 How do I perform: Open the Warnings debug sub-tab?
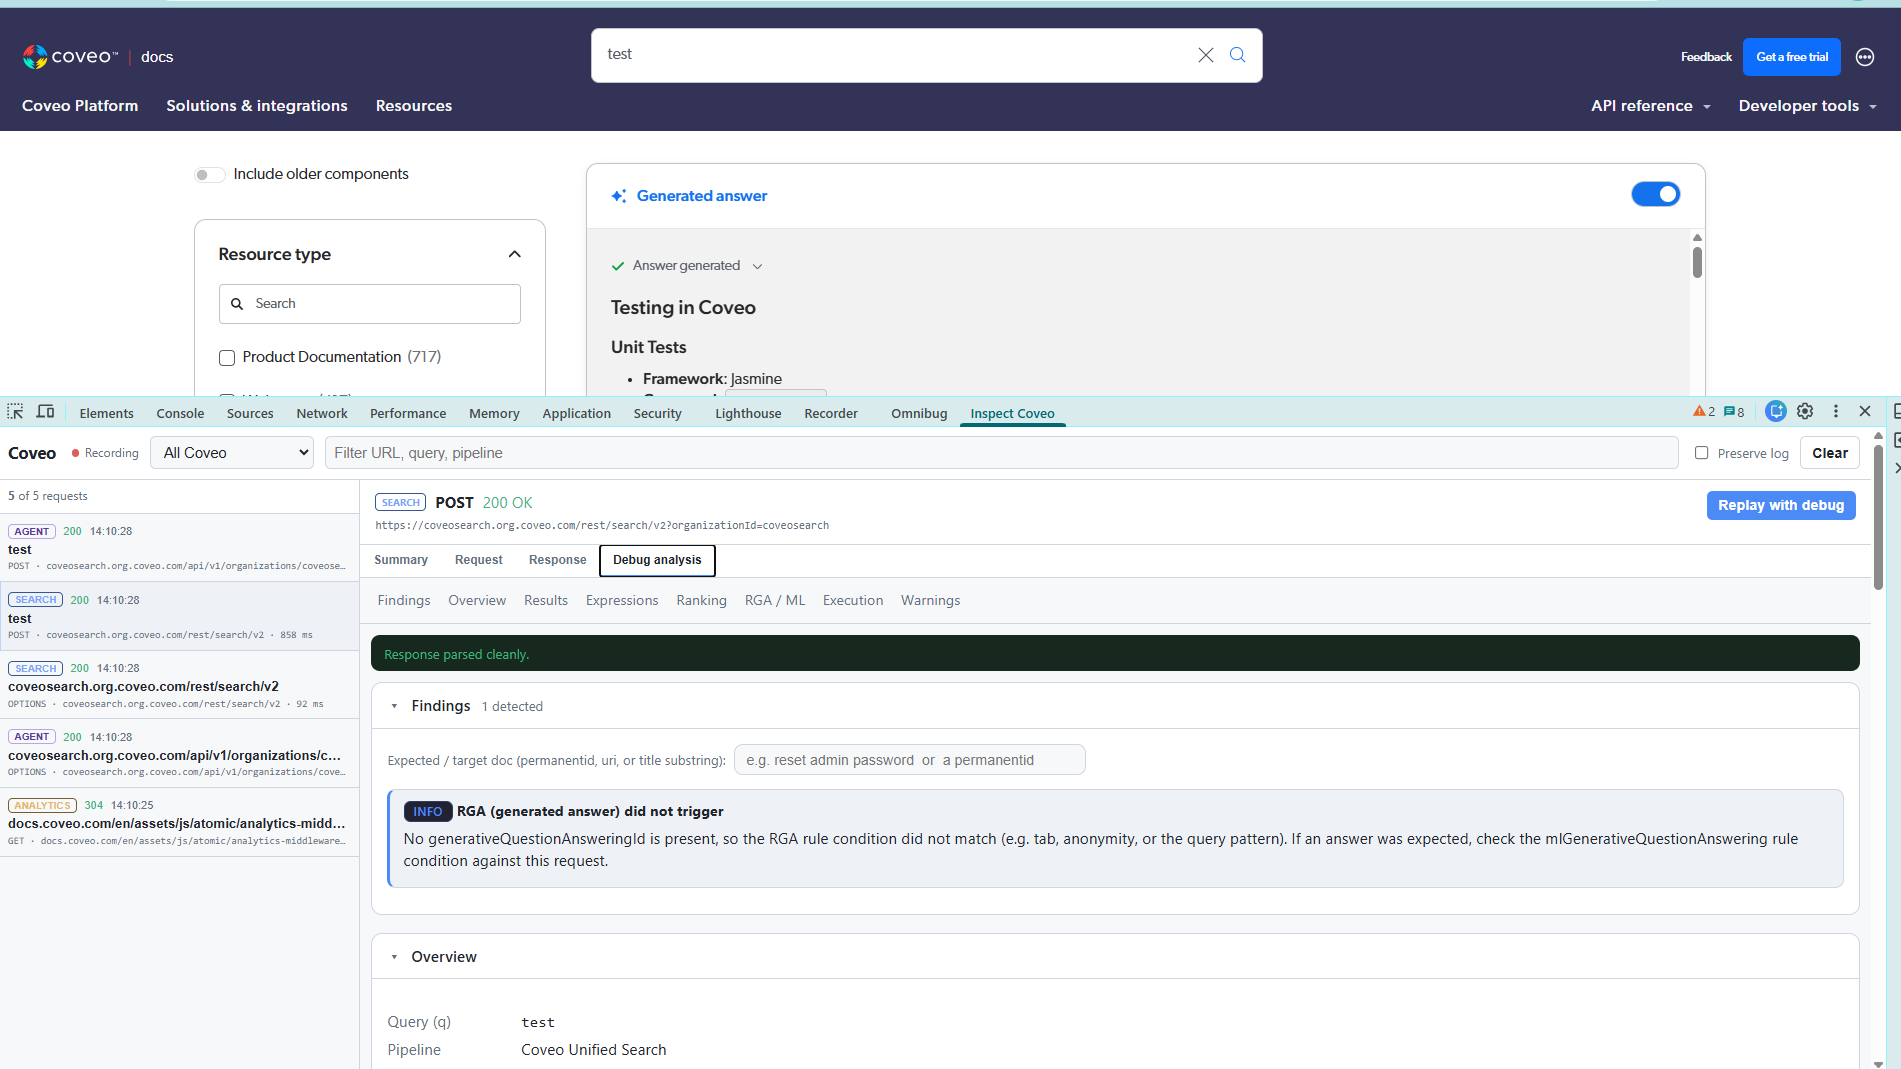[x=930, y=600]
